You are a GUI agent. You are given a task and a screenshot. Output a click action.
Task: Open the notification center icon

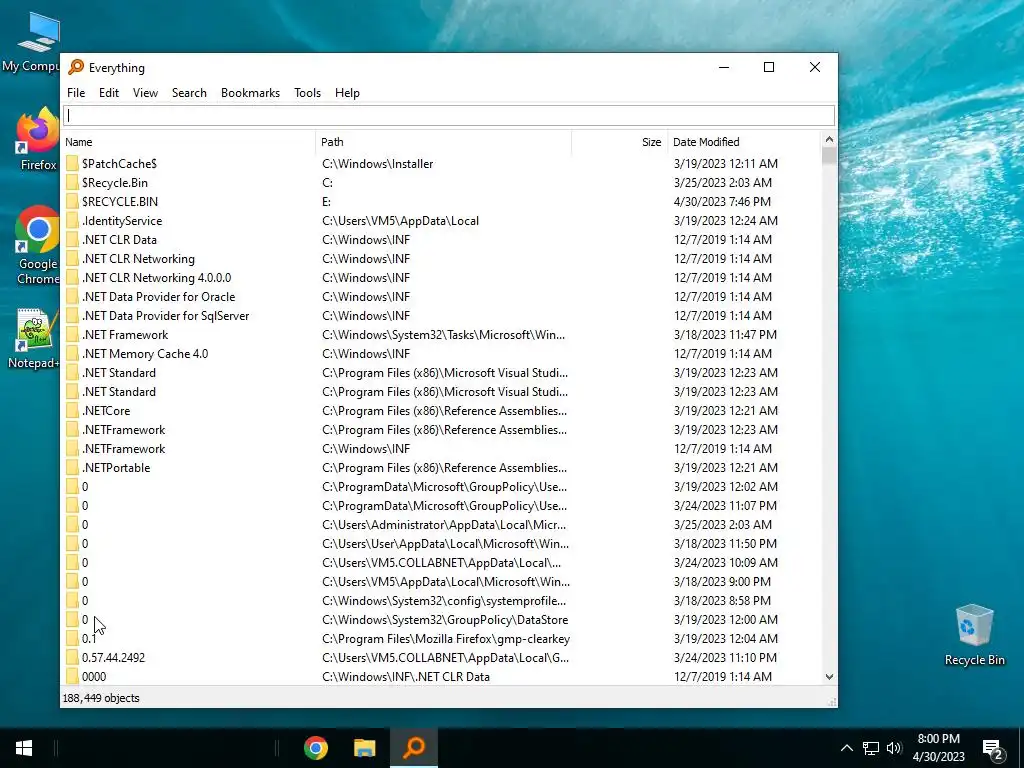pos(993,748)
